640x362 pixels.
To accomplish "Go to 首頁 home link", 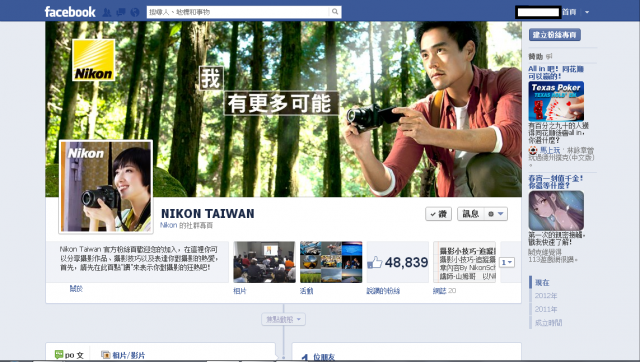I will (x=569, y=12).
